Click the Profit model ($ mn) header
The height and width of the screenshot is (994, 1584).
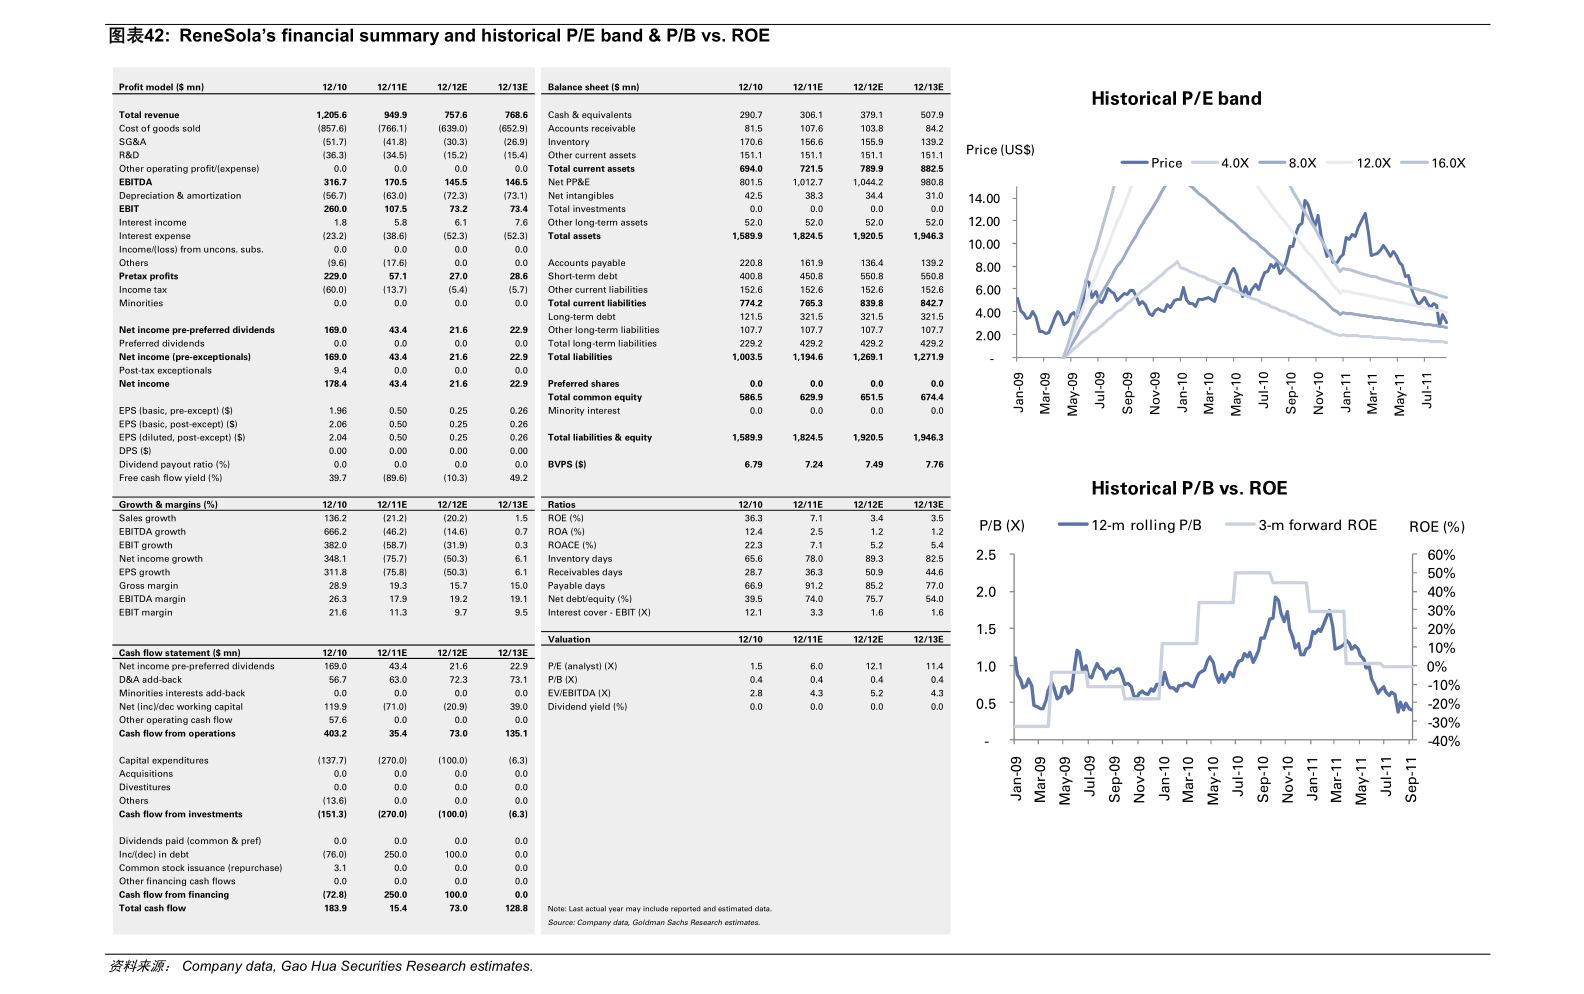161,87
